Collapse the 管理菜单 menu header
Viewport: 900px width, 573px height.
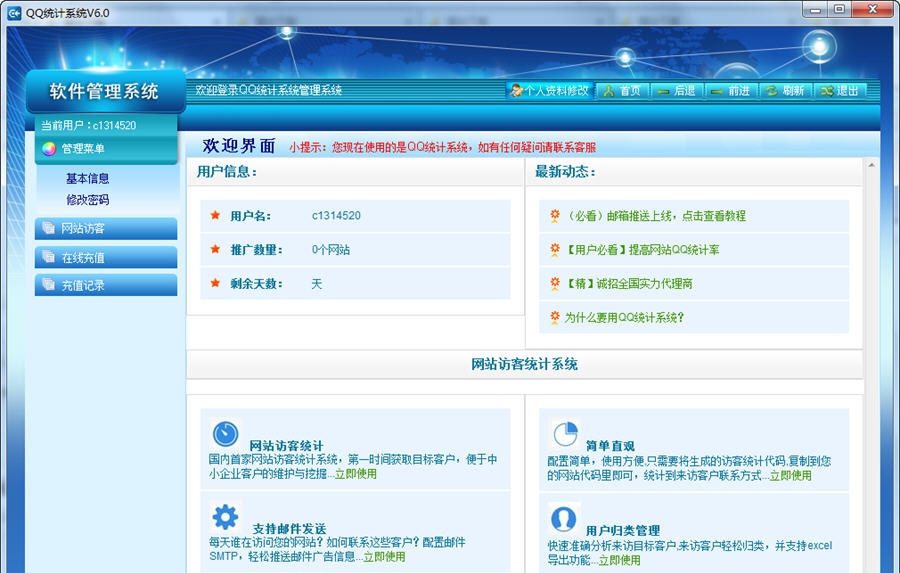pyautogui.click(x=106, y=149)
